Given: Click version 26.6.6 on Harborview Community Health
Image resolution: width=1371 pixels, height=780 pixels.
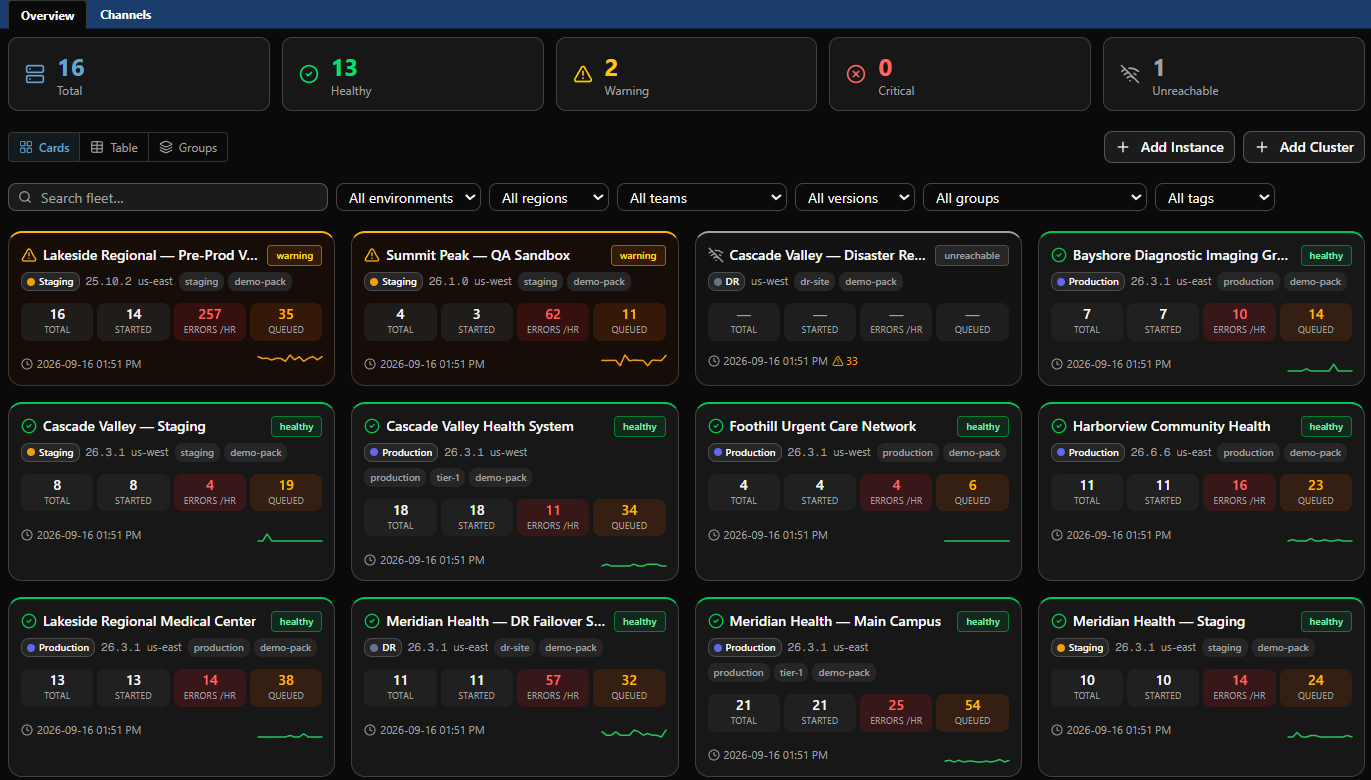Looking at the screenshot, I should [1150, 452].
